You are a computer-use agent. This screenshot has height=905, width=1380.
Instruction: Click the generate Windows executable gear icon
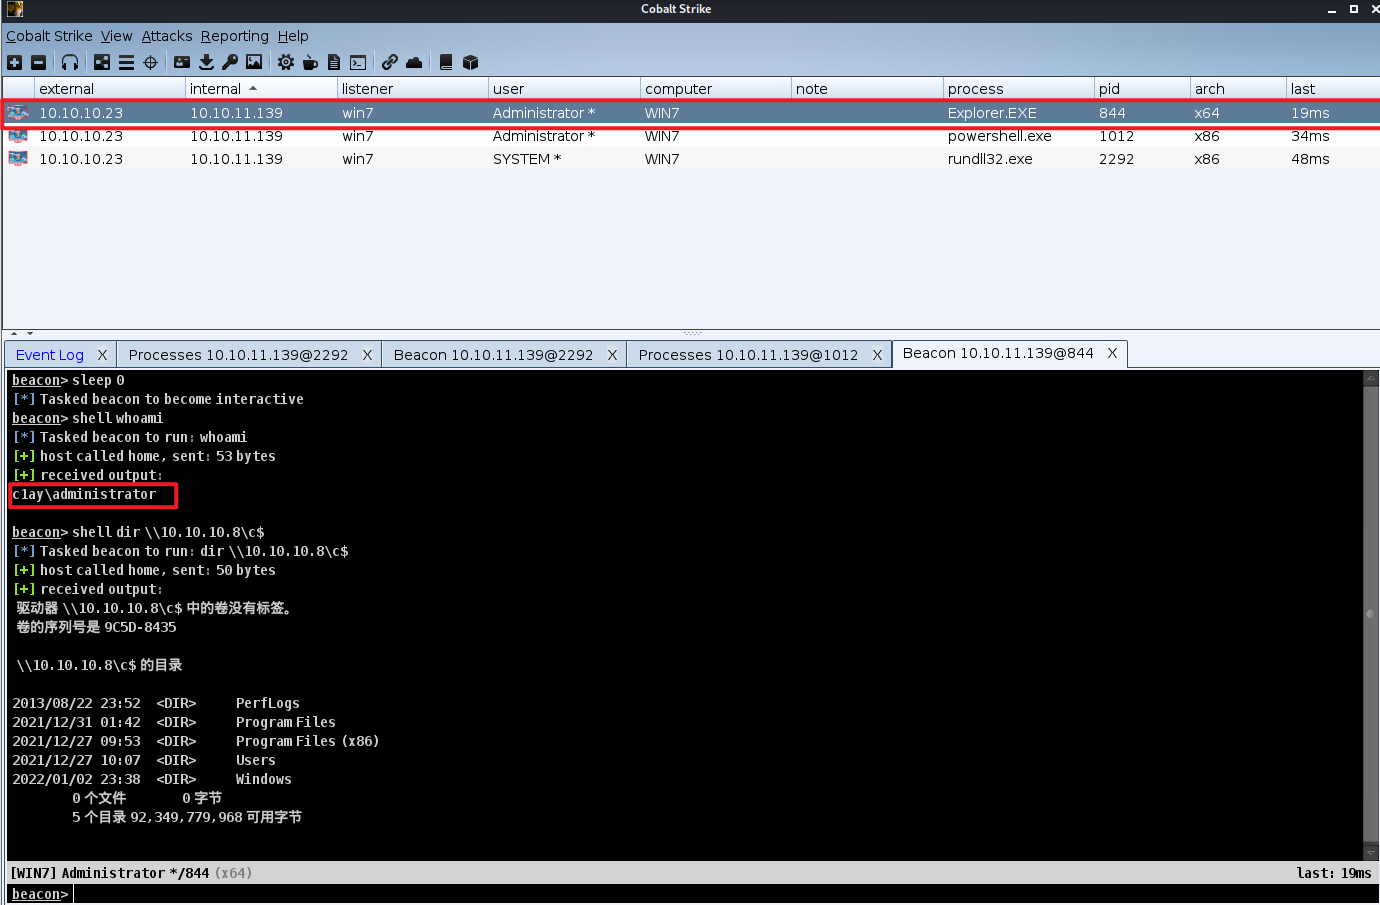(x=286, y=62)
